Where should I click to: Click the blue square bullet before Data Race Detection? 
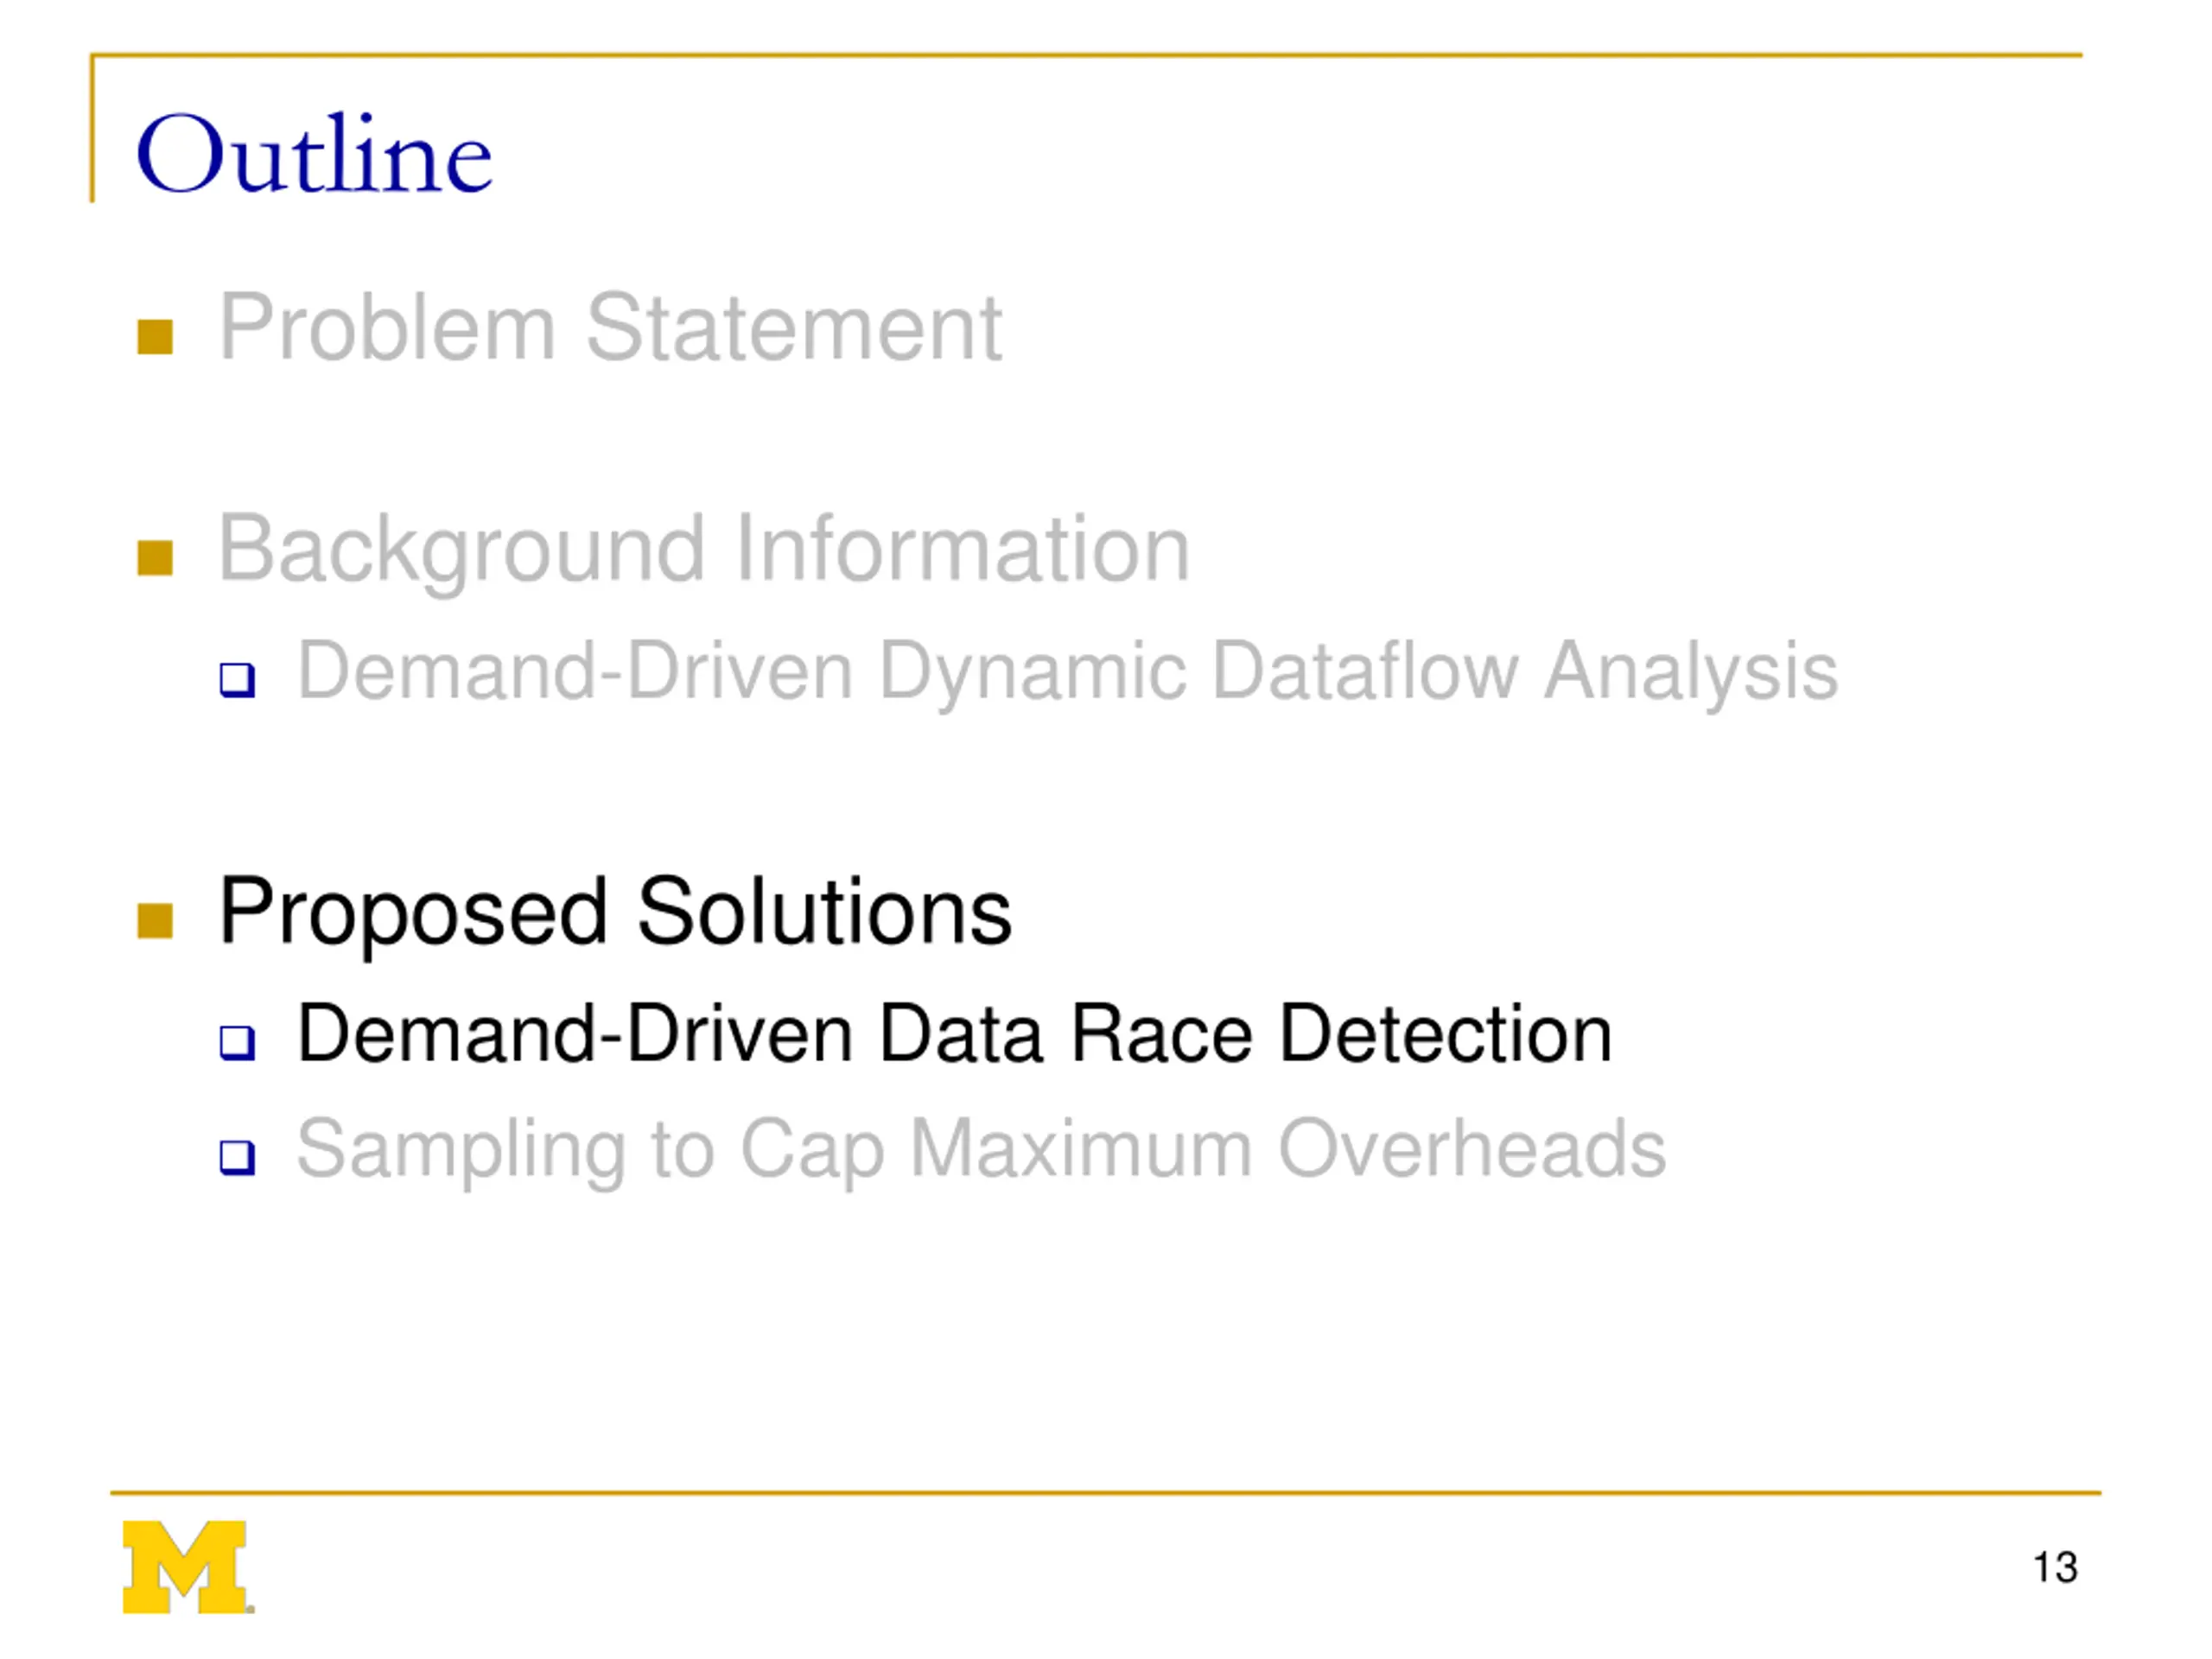[237, 1043]
